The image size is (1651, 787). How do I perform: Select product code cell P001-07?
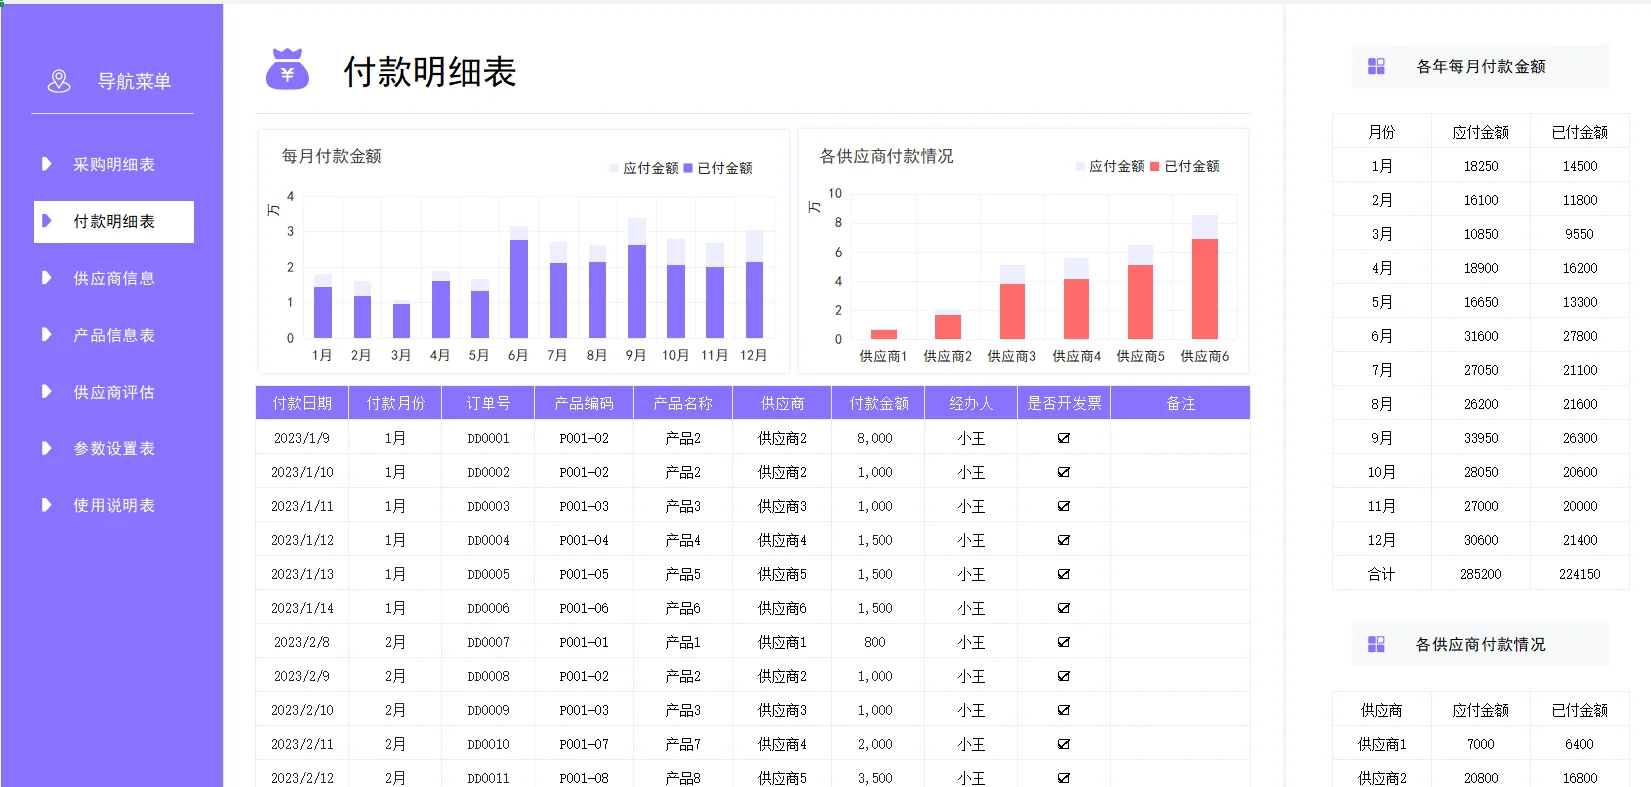point(584,744)
